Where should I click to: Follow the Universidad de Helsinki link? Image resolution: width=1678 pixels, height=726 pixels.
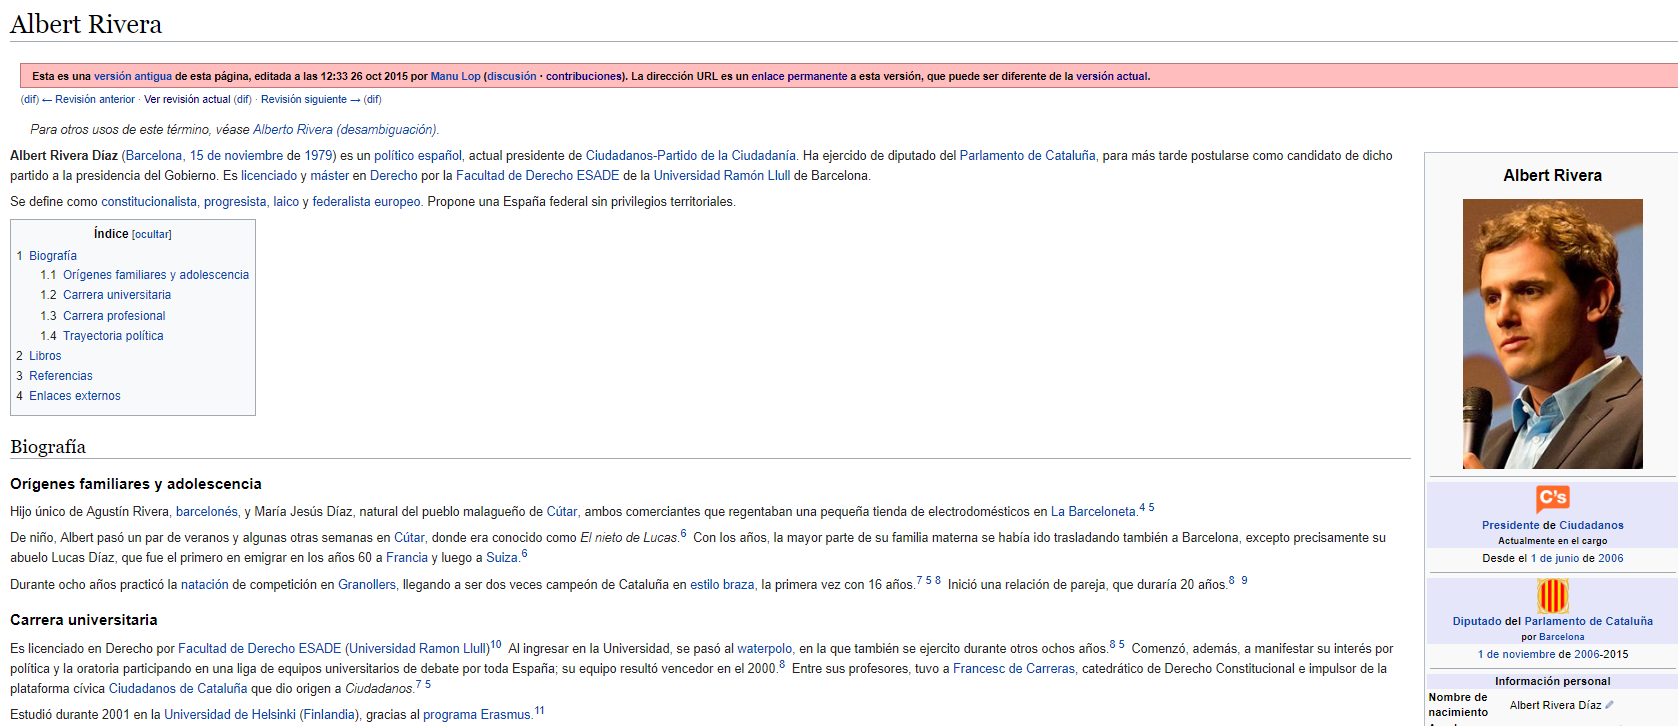pos(230,715)
